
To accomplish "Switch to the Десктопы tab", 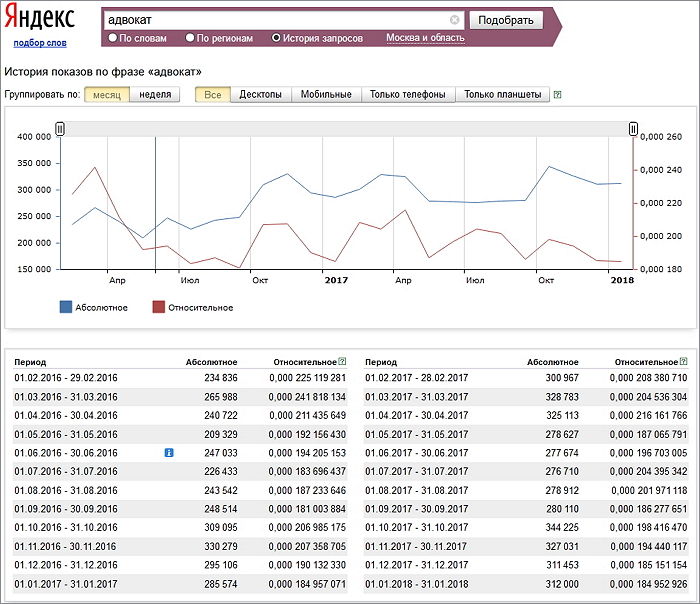I will (261, 95).
